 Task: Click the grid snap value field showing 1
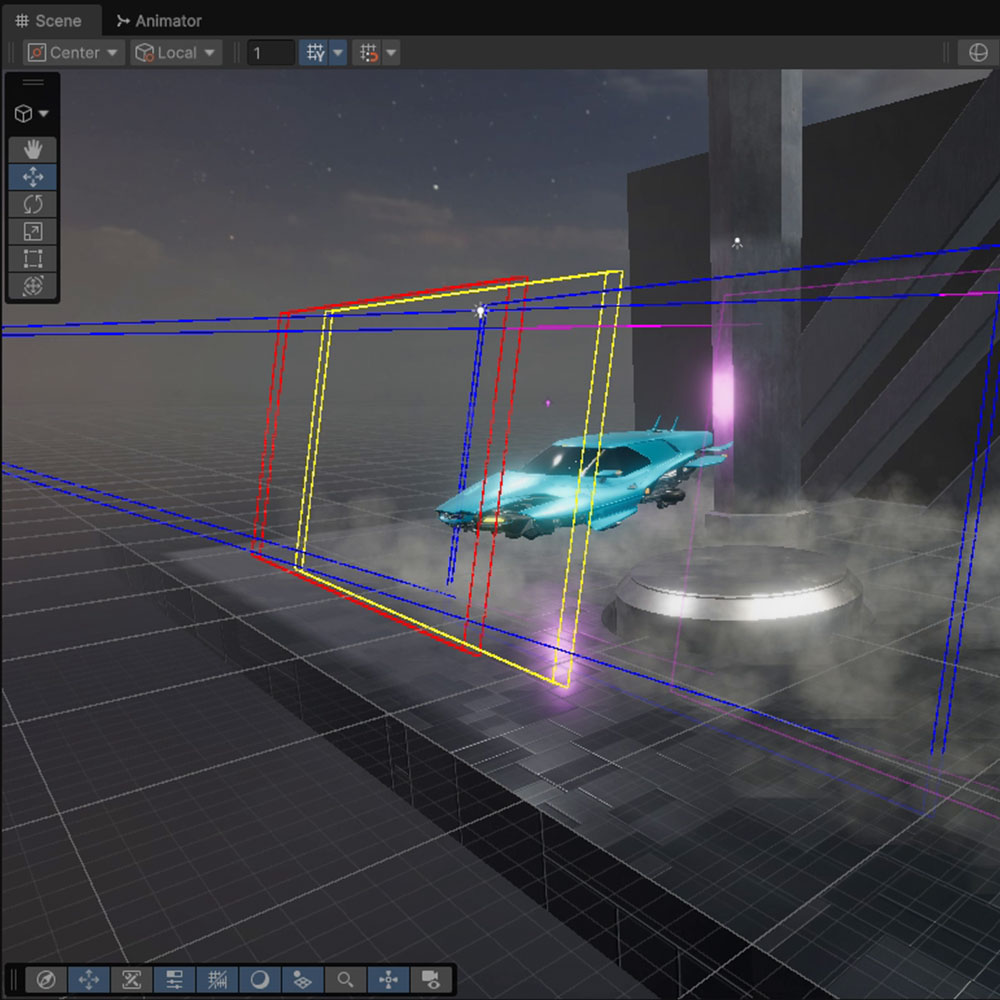(x=271, y=52)
